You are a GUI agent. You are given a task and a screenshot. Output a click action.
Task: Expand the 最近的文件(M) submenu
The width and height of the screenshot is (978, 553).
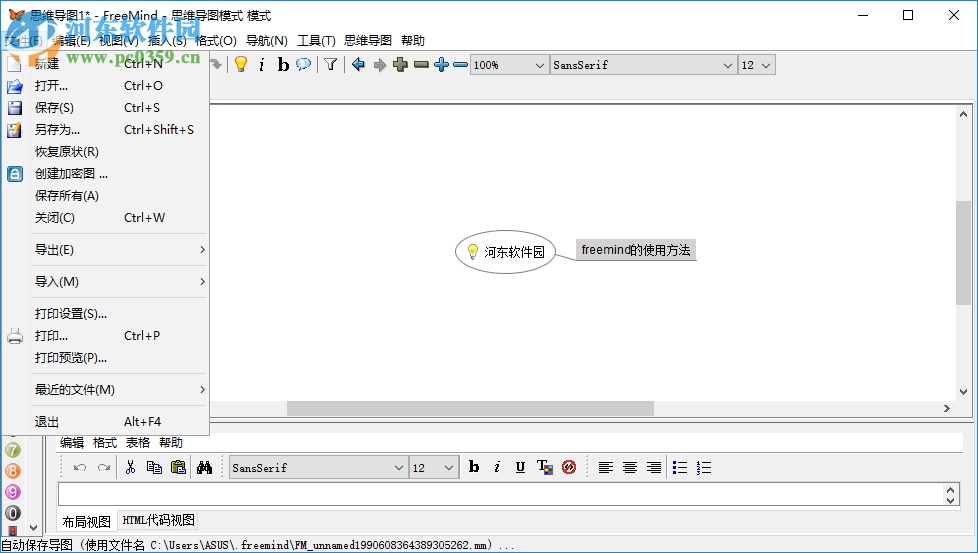[119, 390]
